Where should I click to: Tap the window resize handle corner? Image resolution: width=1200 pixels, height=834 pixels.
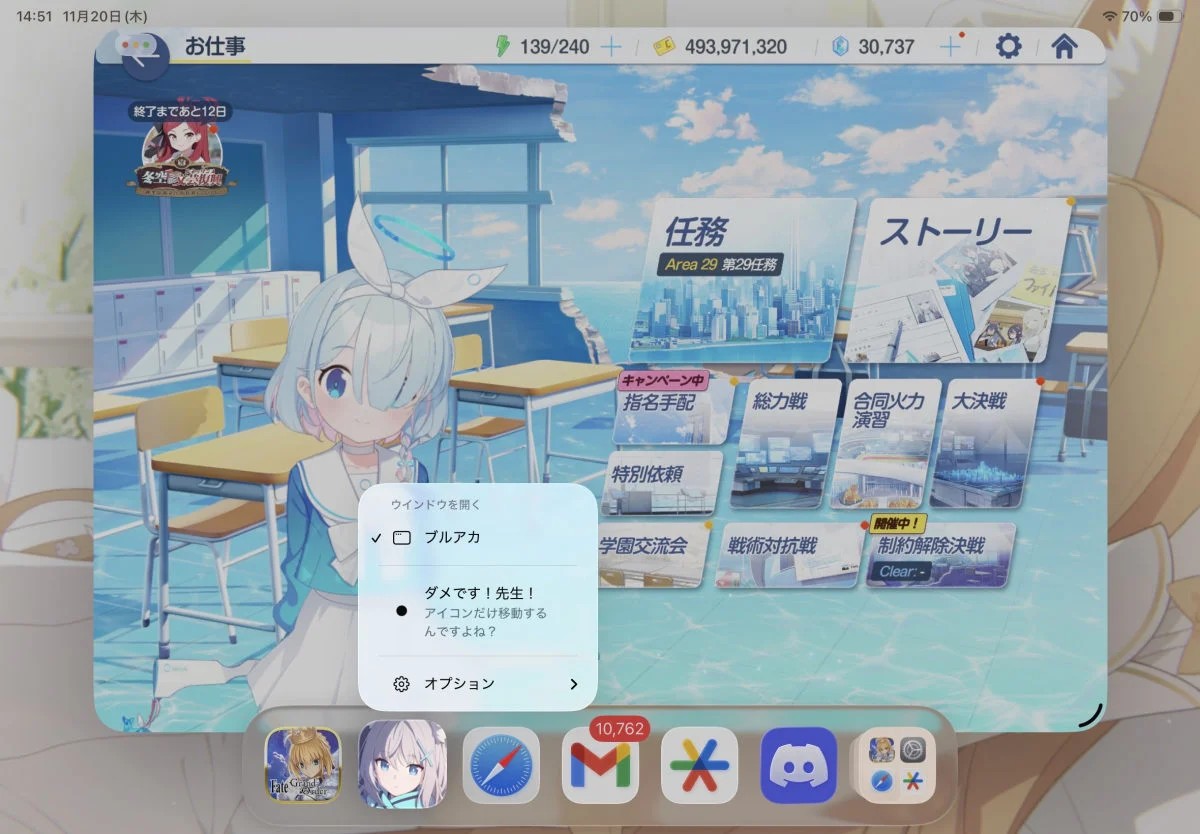coord(1092,714)
